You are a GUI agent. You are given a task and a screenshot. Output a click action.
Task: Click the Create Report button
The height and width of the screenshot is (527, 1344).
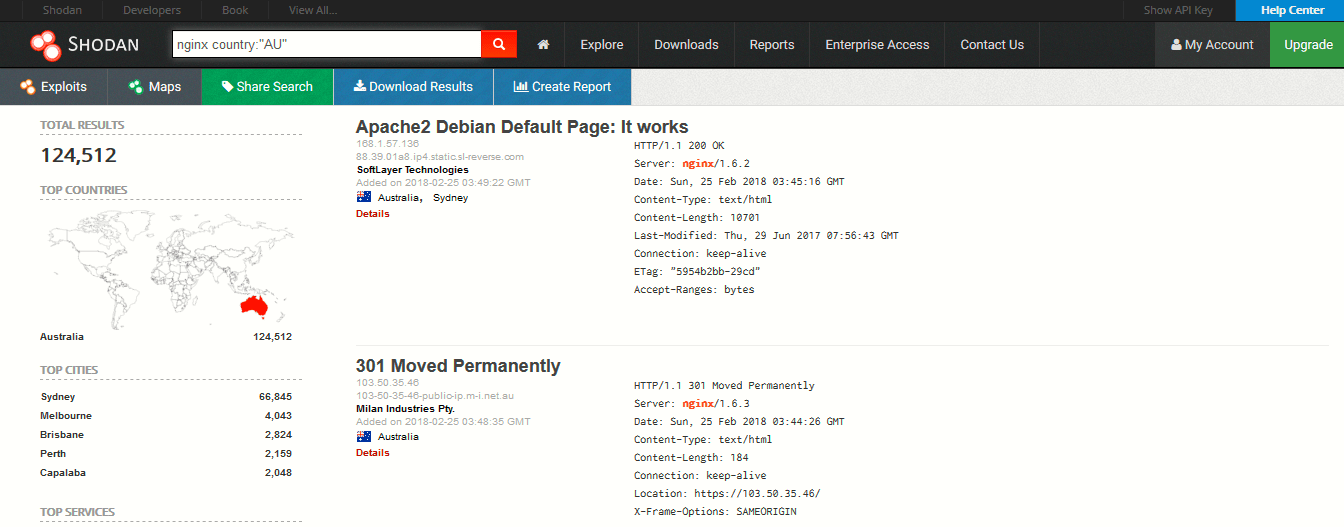tap(562, 87)
